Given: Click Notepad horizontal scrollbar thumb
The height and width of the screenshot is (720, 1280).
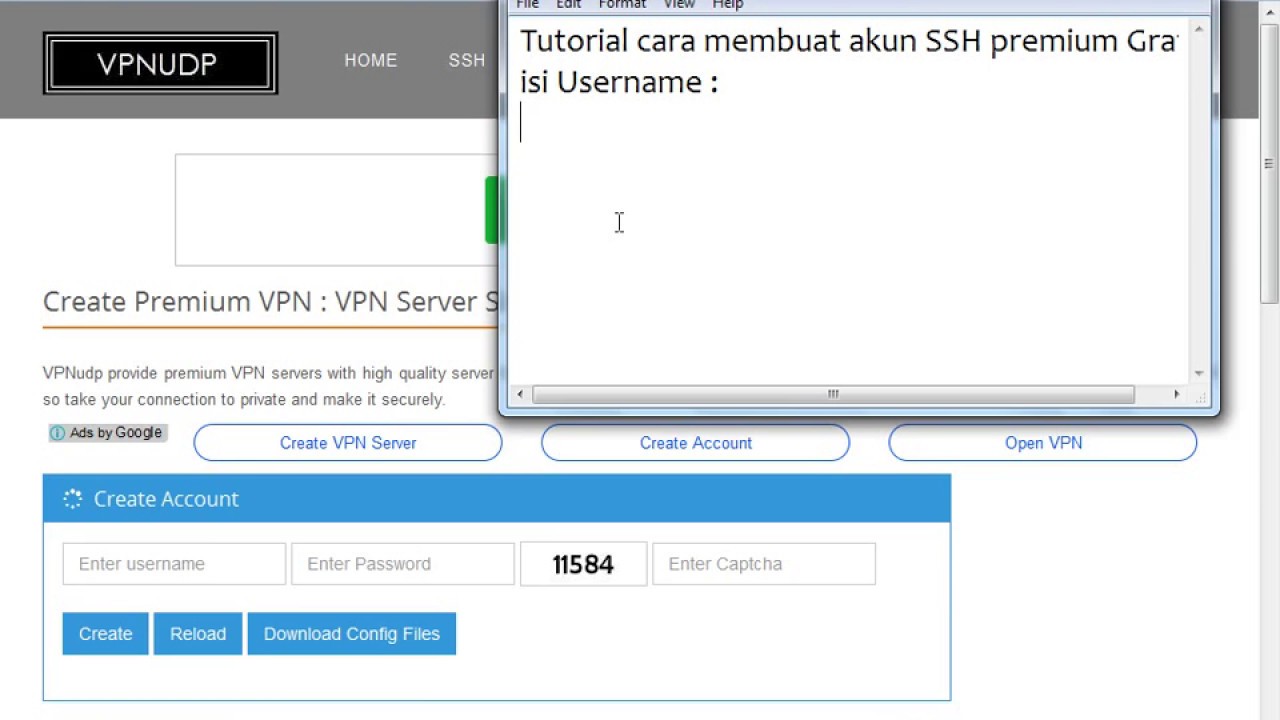Looking at the screenshot, I should click(832, 394).
